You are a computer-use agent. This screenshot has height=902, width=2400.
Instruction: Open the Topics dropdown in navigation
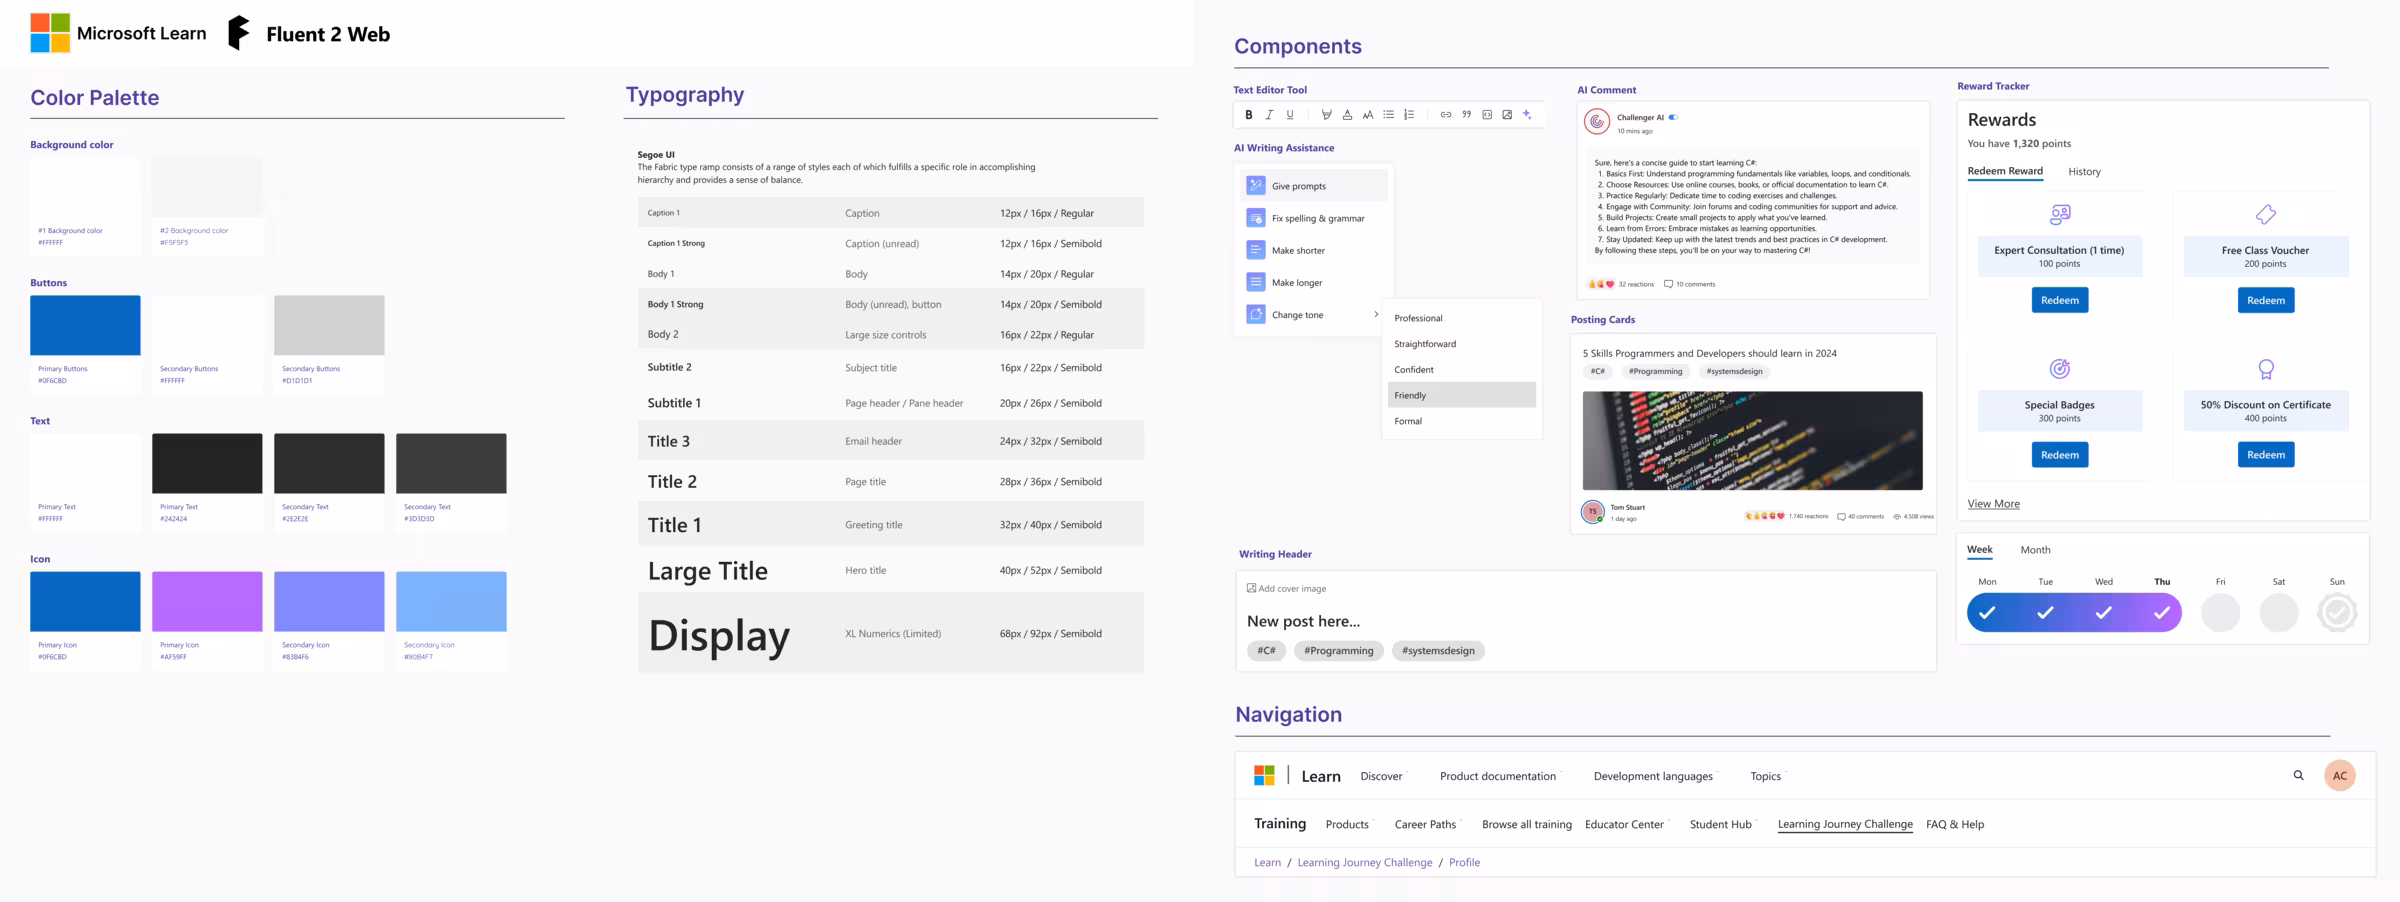[1767, 776]
